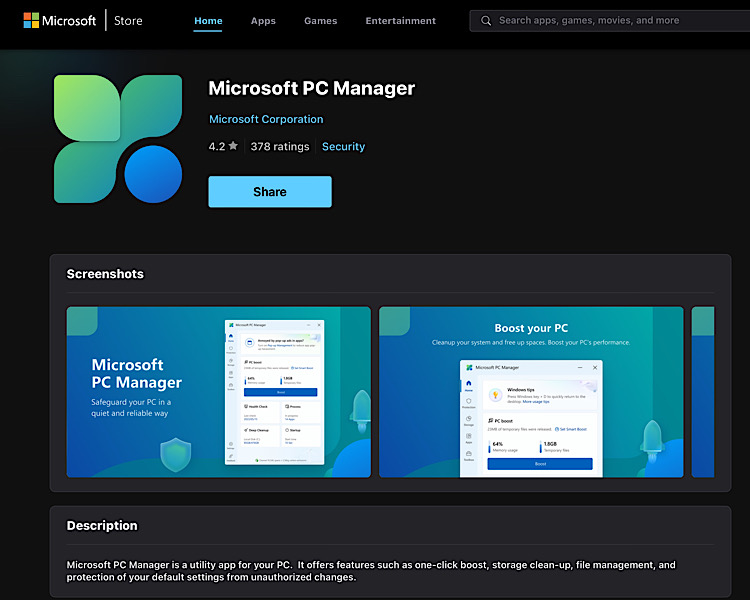The height and width of the screenshot is (600, 750).
Task: Open the Games tab
Action: (320, 21)
